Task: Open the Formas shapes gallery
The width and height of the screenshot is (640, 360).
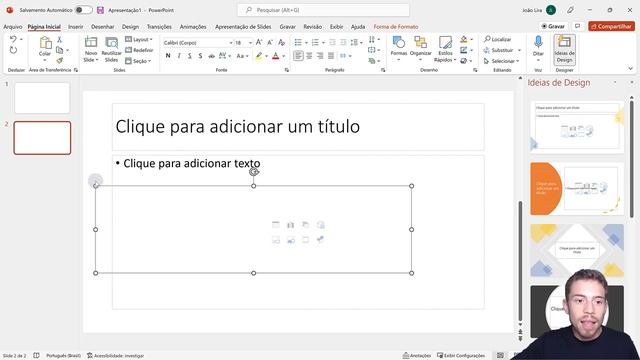Action: (398, 48)
